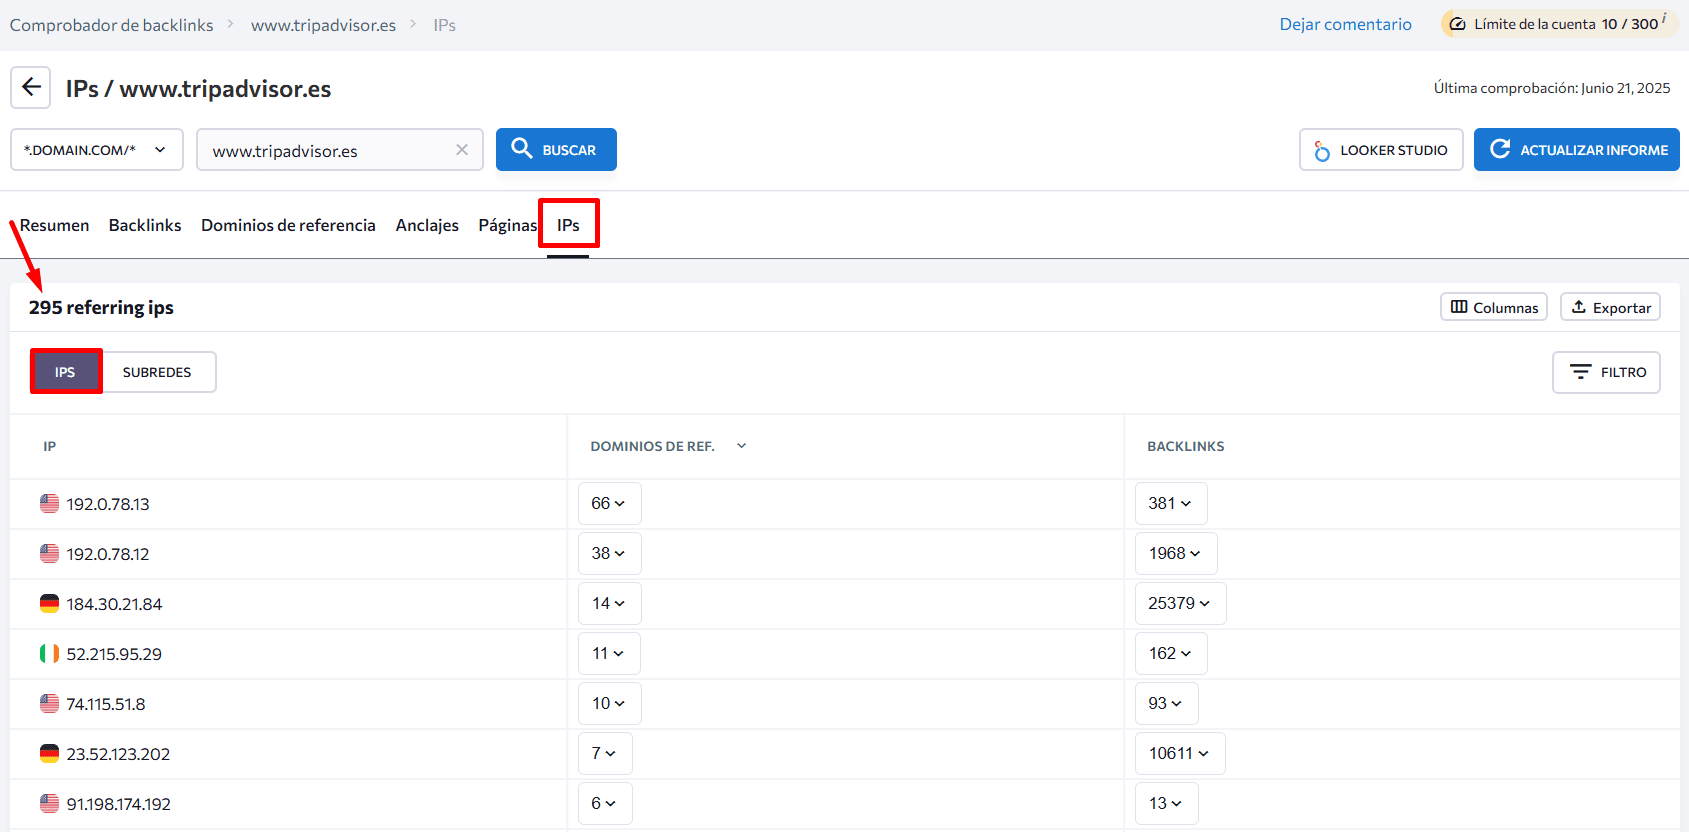Viewport: 1689px width, 832px height.
Task: Click IP address 192.0.78.13
Action: [x=108, y=504]
